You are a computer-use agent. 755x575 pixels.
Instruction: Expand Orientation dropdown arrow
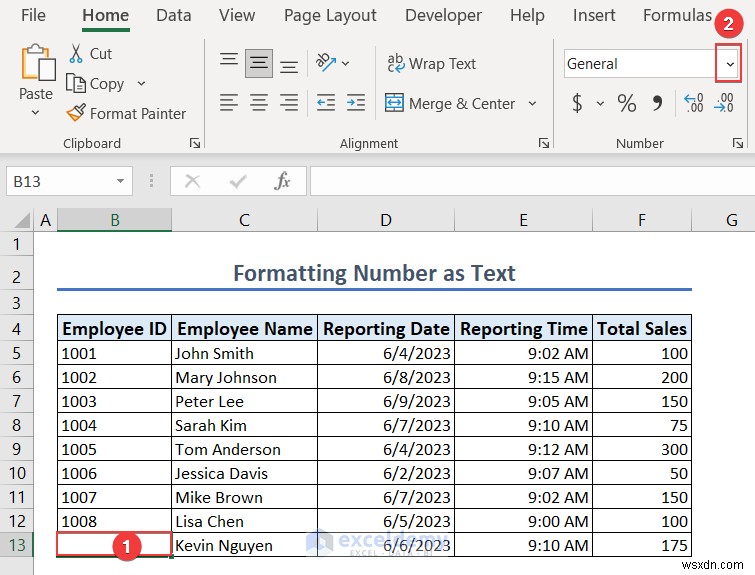[x=345, y=63]
